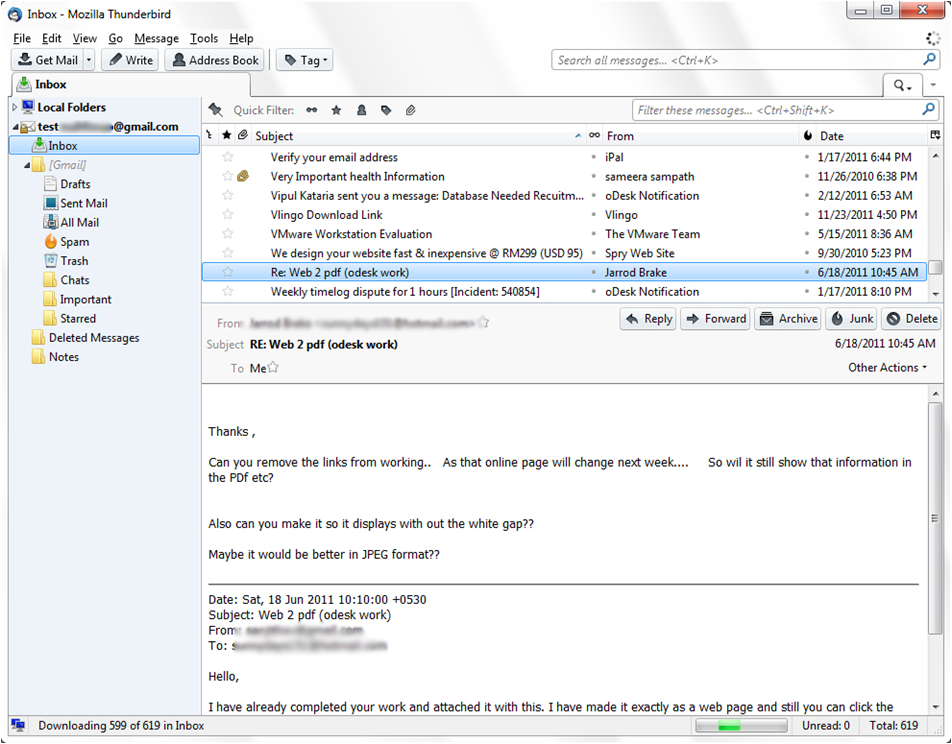Star the VMware Workstation Evaluation message
Screen dimensions: 952x744
tap(228, 234)
